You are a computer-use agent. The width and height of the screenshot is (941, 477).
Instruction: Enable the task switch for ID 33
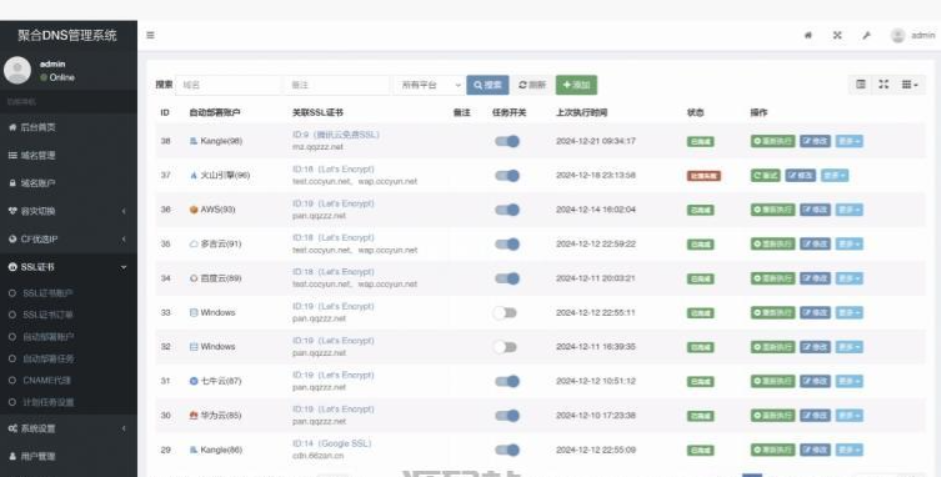pyautogui.click(x=505, y=313)
